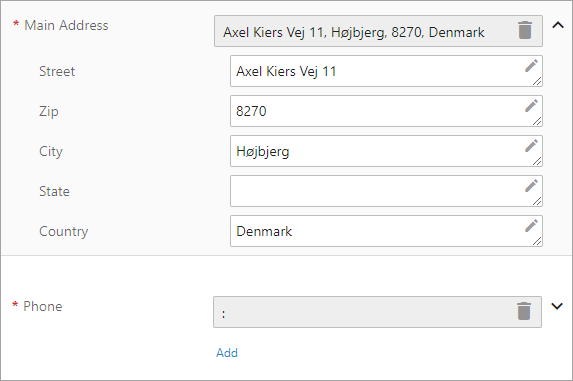Click the Main Address label
The height and width of the screenshot is (381, 573).
coord(66,26)
